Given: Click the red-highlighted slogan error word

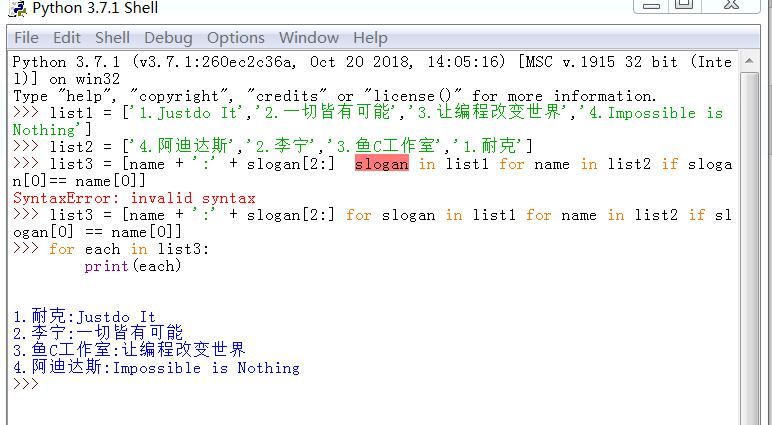Looking at the screenshot, I should [381, 164].
